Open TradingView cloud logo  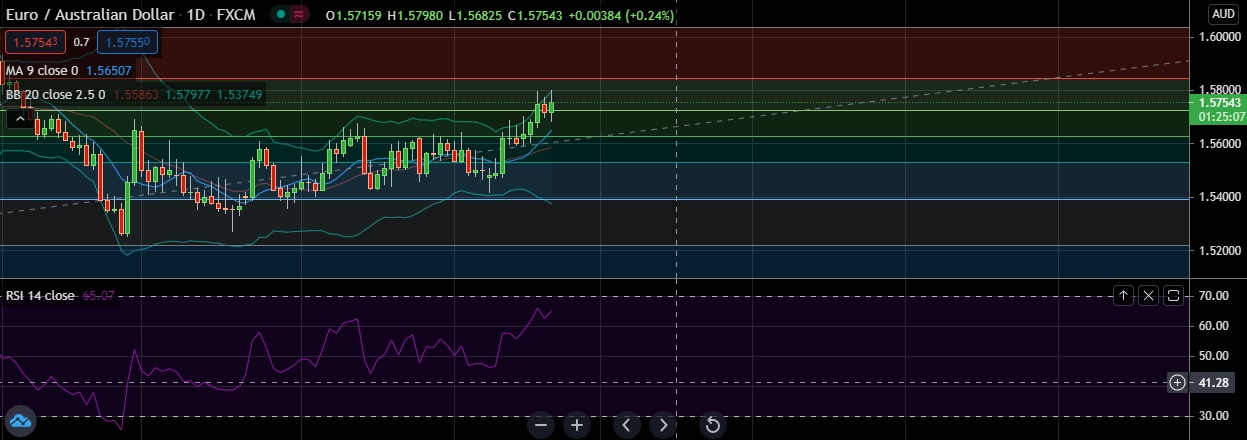tap(19, 420)
